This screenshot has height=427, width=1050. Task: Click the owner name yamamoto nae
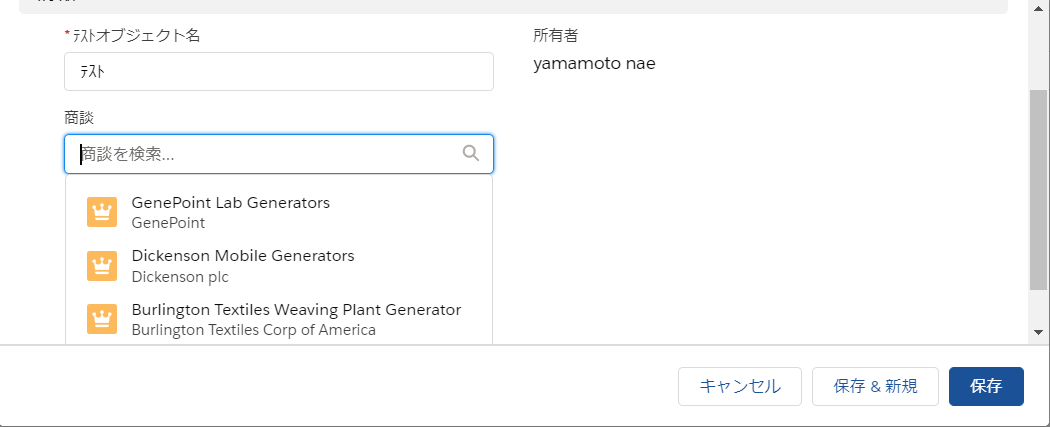click(595, 64)
